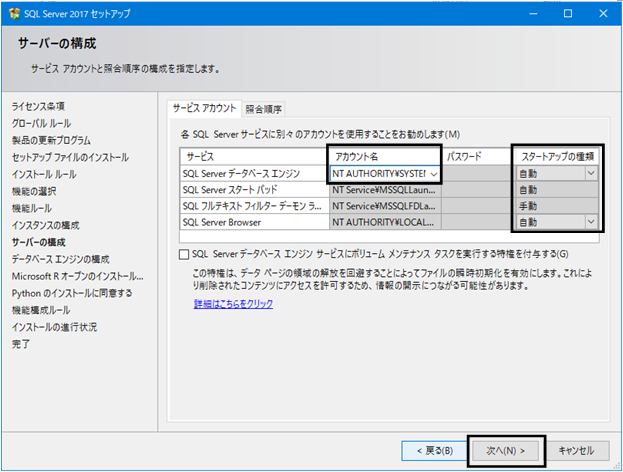This screenshot has height=472, width=623.
Task: Click the セットアップ ファイルのインストール step
Action: [x=70, y=157]
